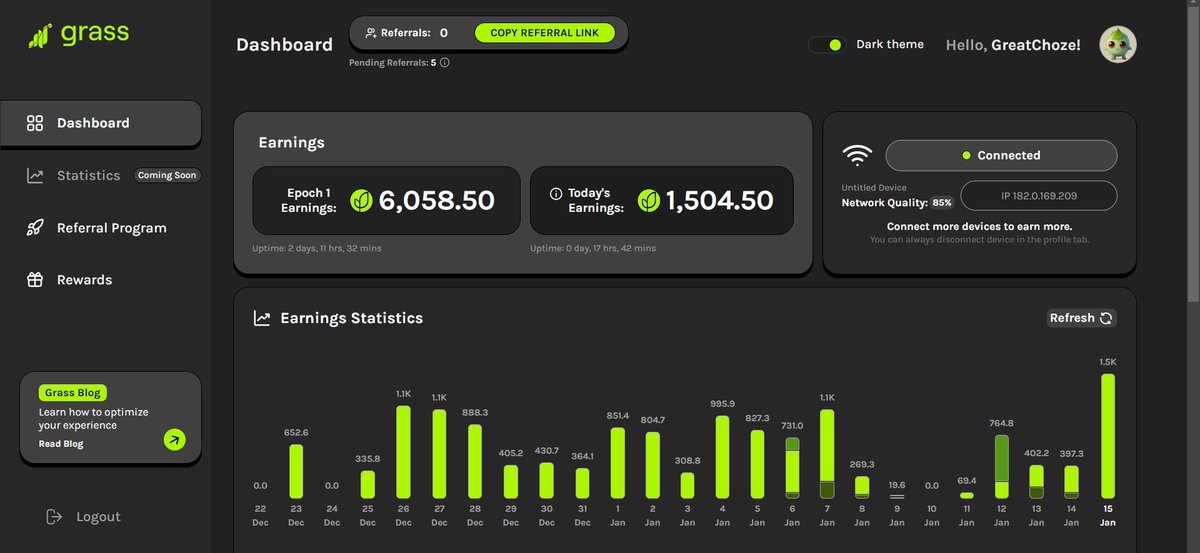Click the 'Uptime: 2 days, 11 hrs, 32 mins' text

click(317, 248)
